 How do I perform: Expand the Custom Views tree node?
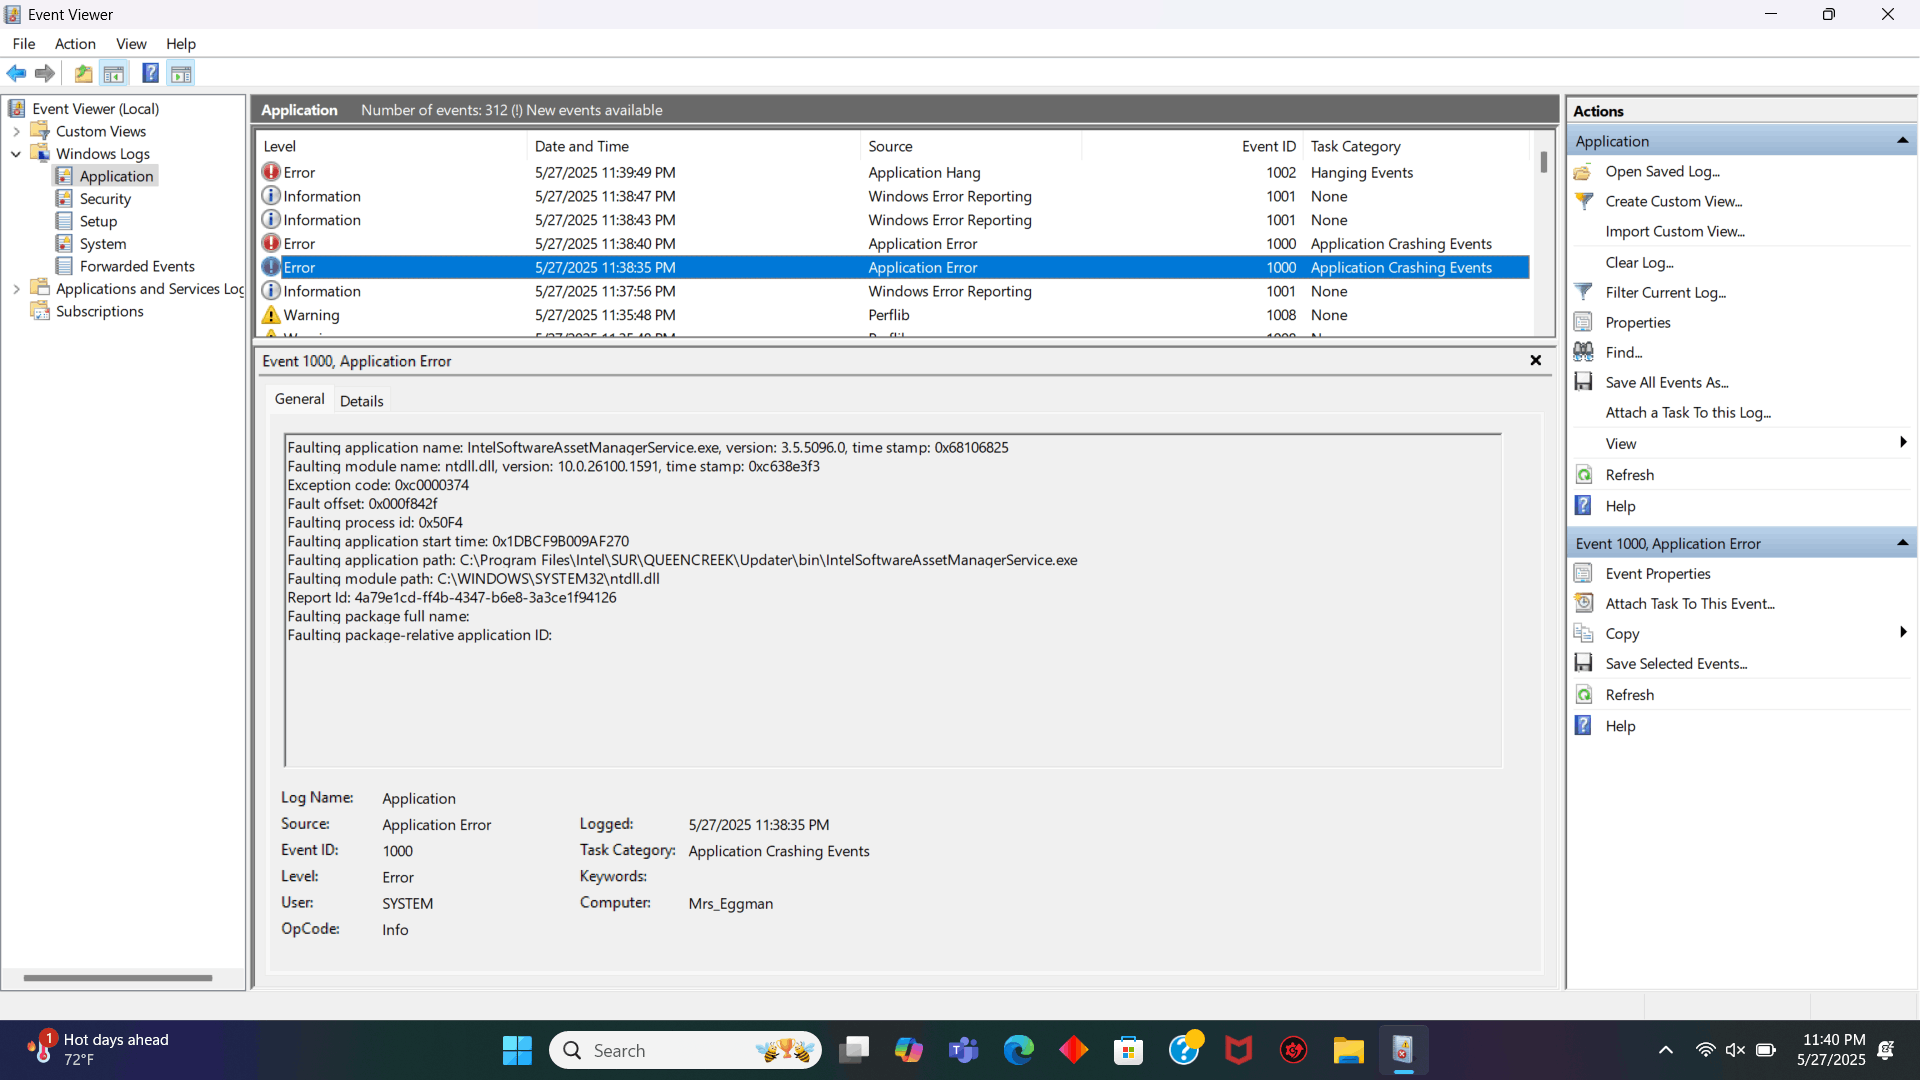(16, 131)
